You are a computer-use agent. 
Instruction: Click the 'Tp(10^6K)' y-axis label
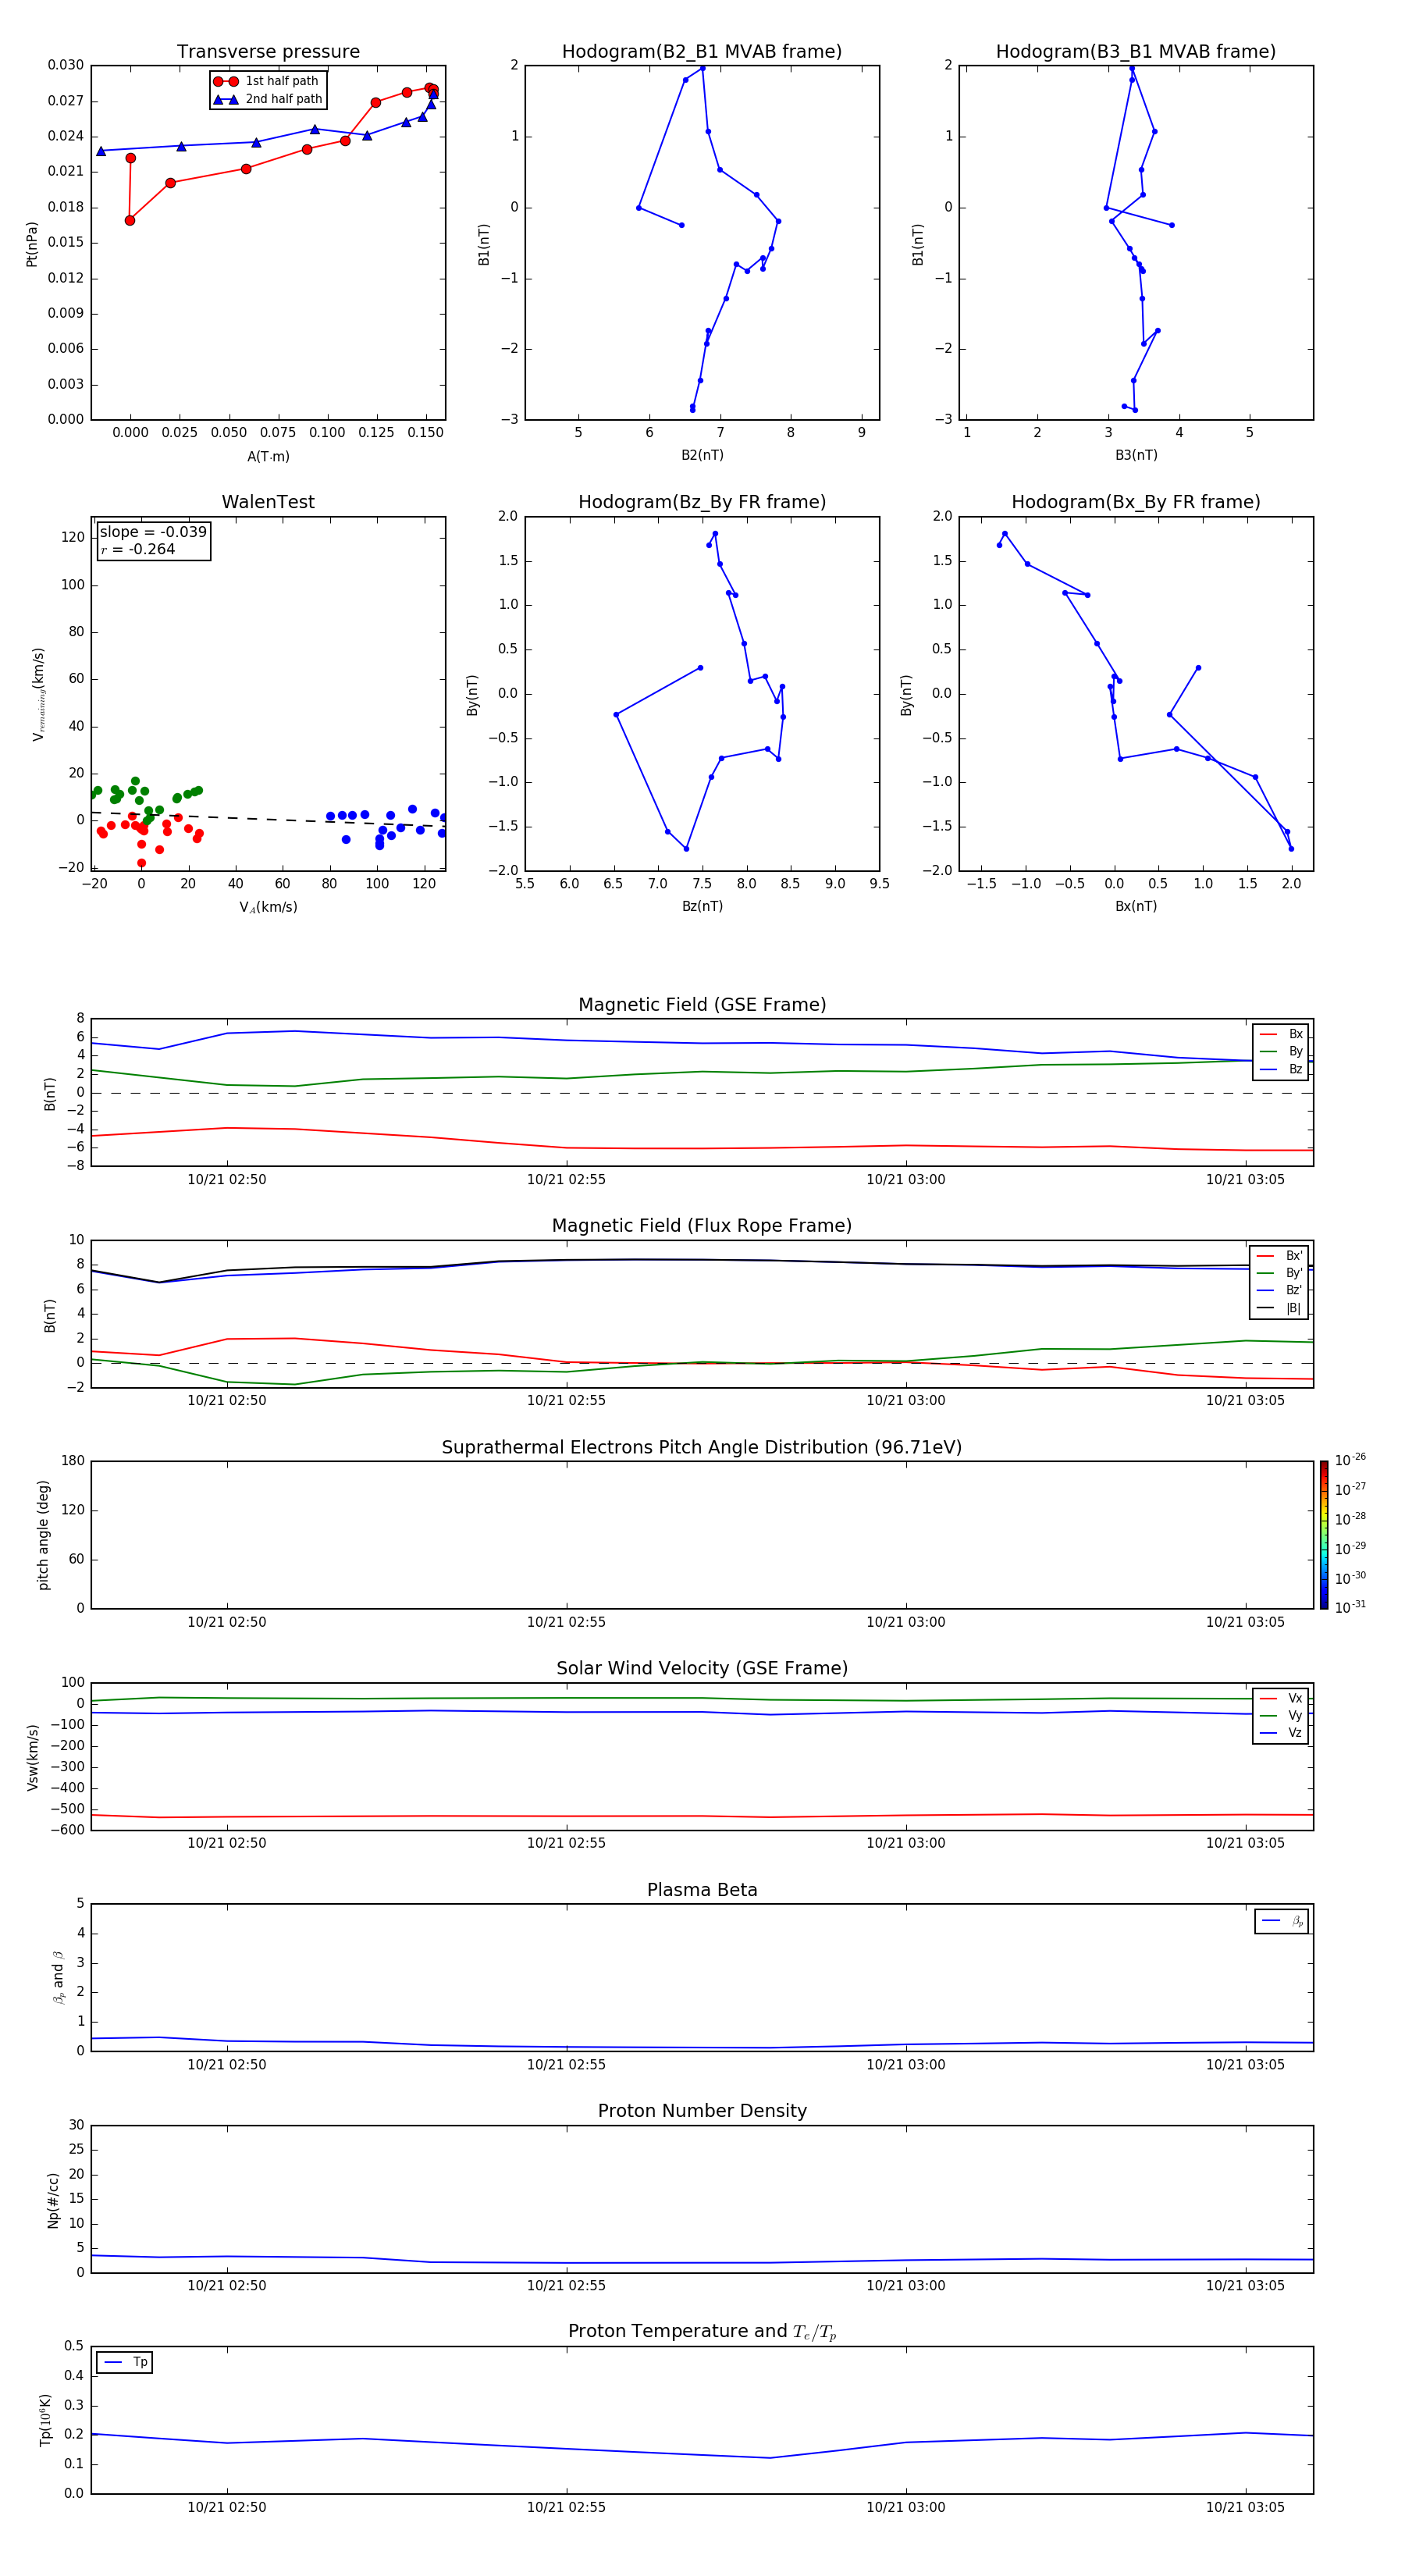tap(45, 2420)
